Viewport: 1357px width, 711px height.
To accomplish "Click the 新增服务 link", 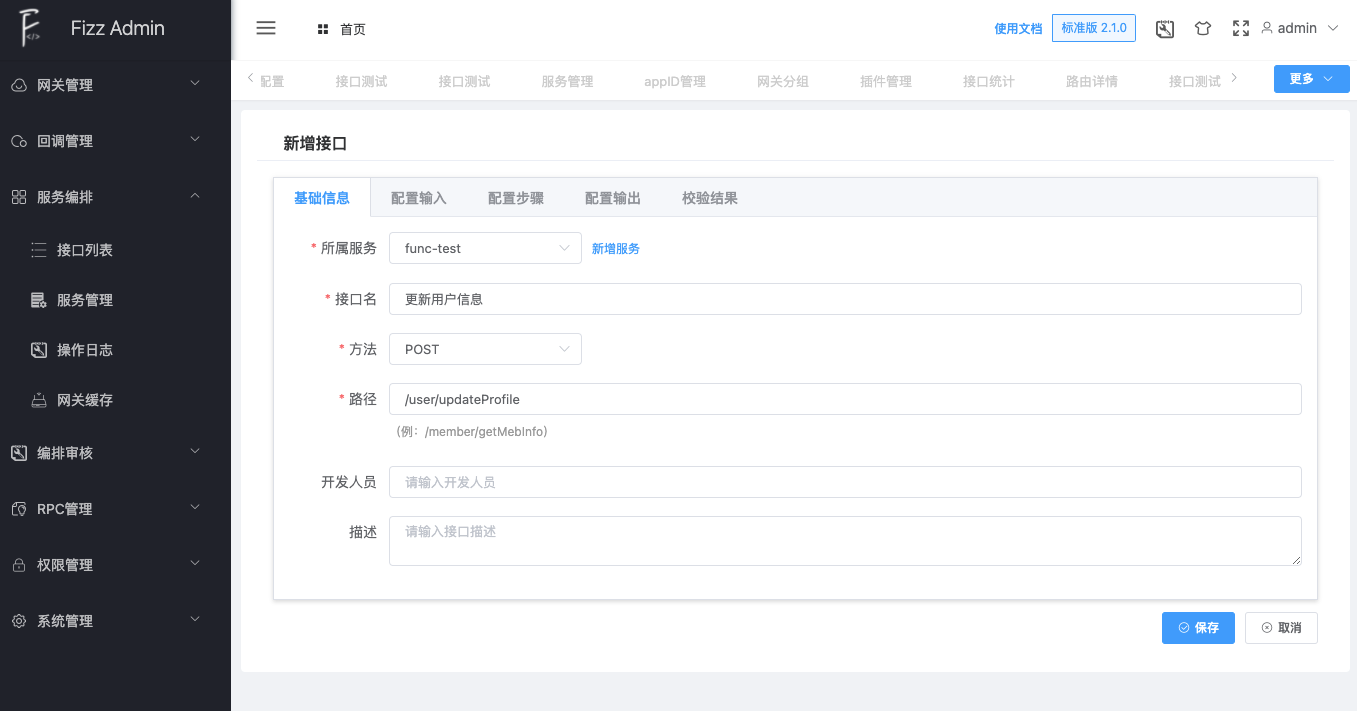I will point(615,249).
